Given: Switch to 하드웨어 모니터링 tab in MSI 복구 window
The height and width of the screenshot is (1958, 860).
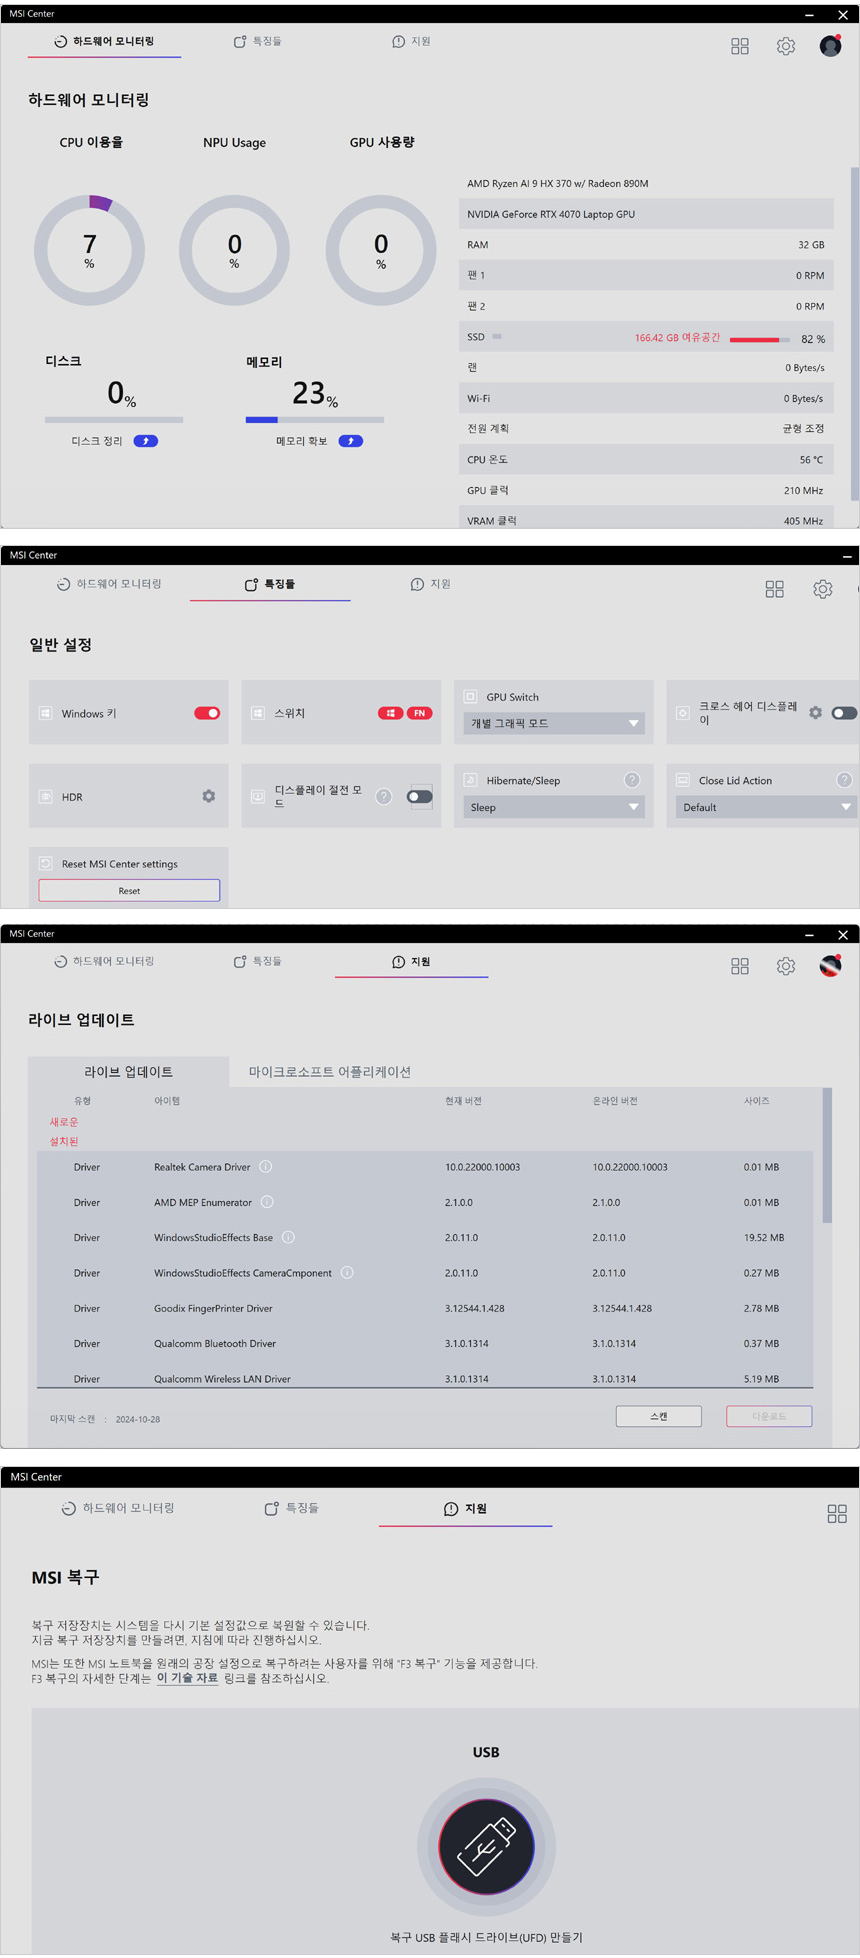Looking at the screenshot, I should (118, 1508).
